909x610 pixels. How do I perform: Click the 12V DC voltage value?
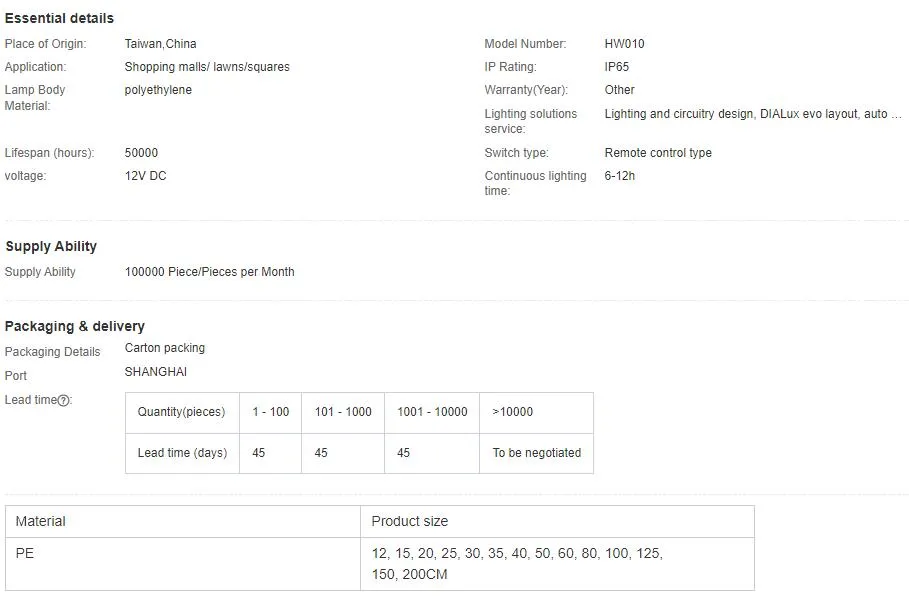(145, 176)
